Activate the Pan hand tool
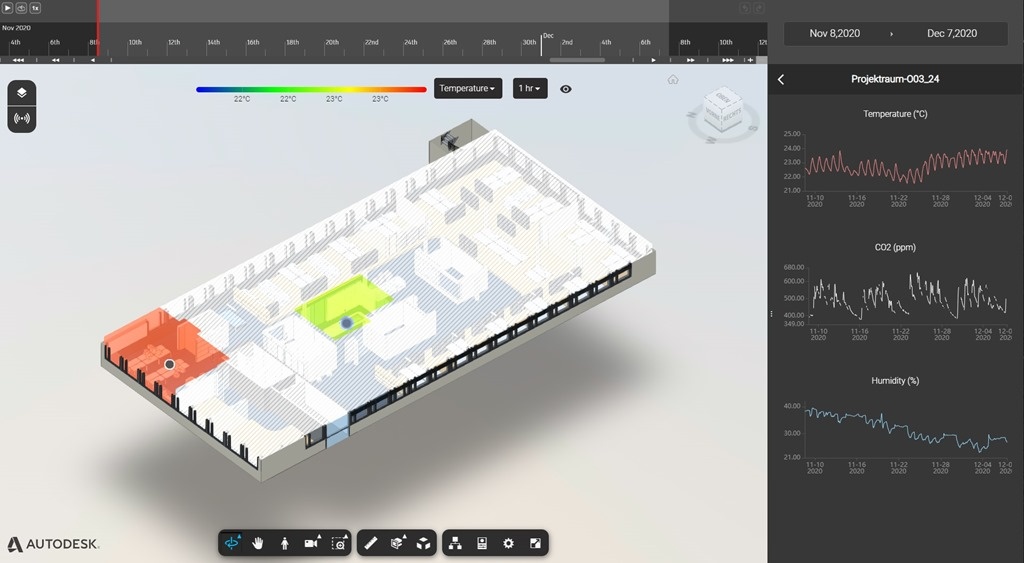The image size is (1024, 563). (258, 543)
